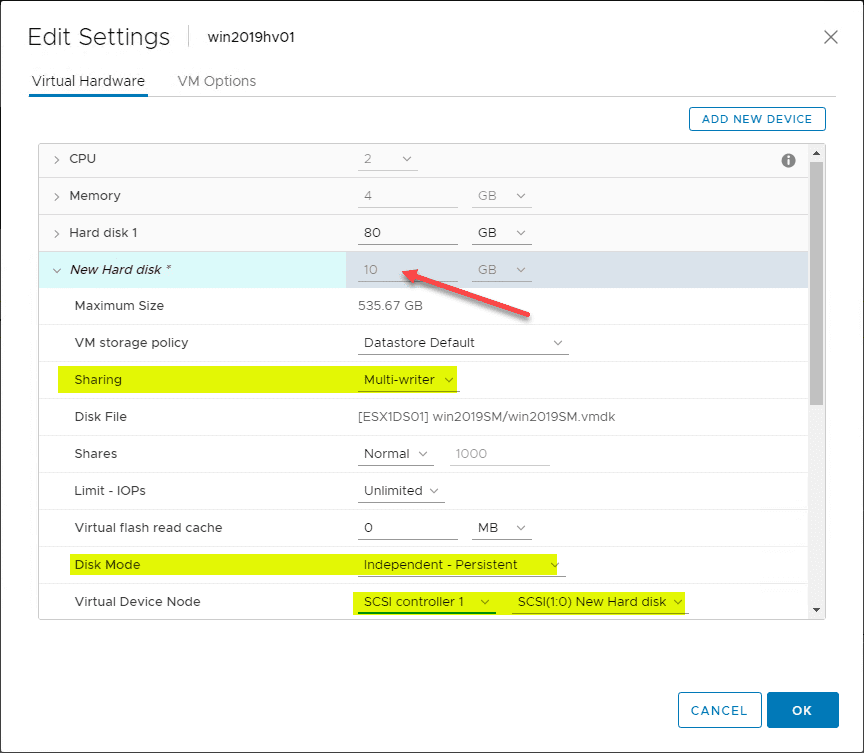Click the Cancel button

719,710
